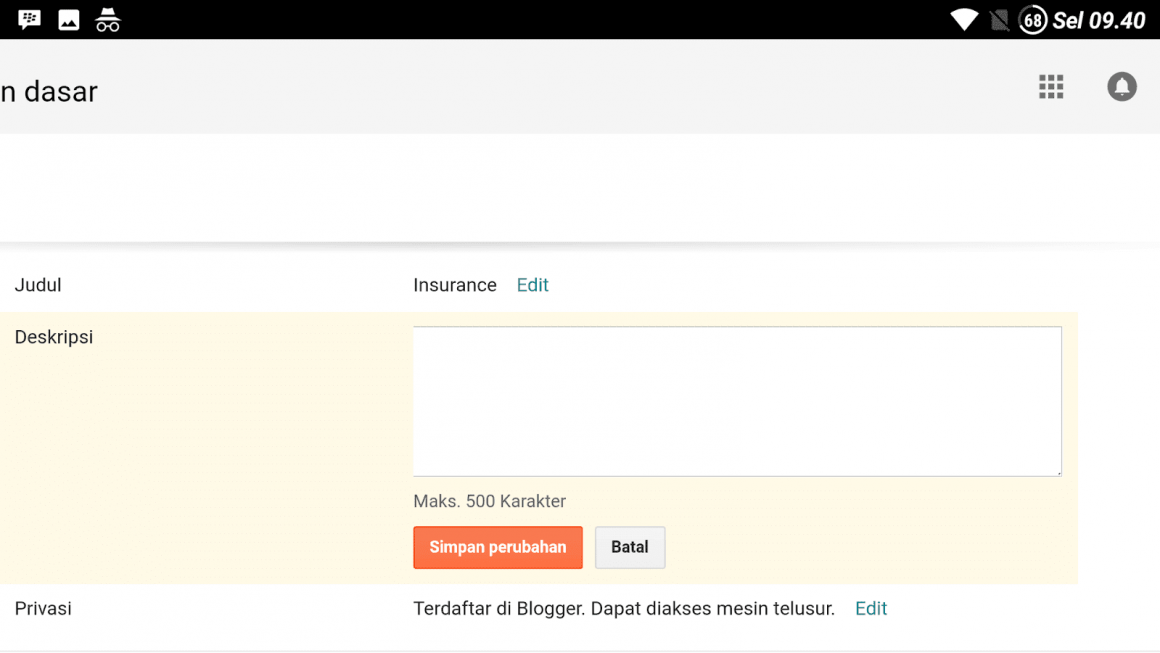The image size is (1160, 653).
Task: Click Edit link next to Insurance title
Action: click(x=533, y=285)
